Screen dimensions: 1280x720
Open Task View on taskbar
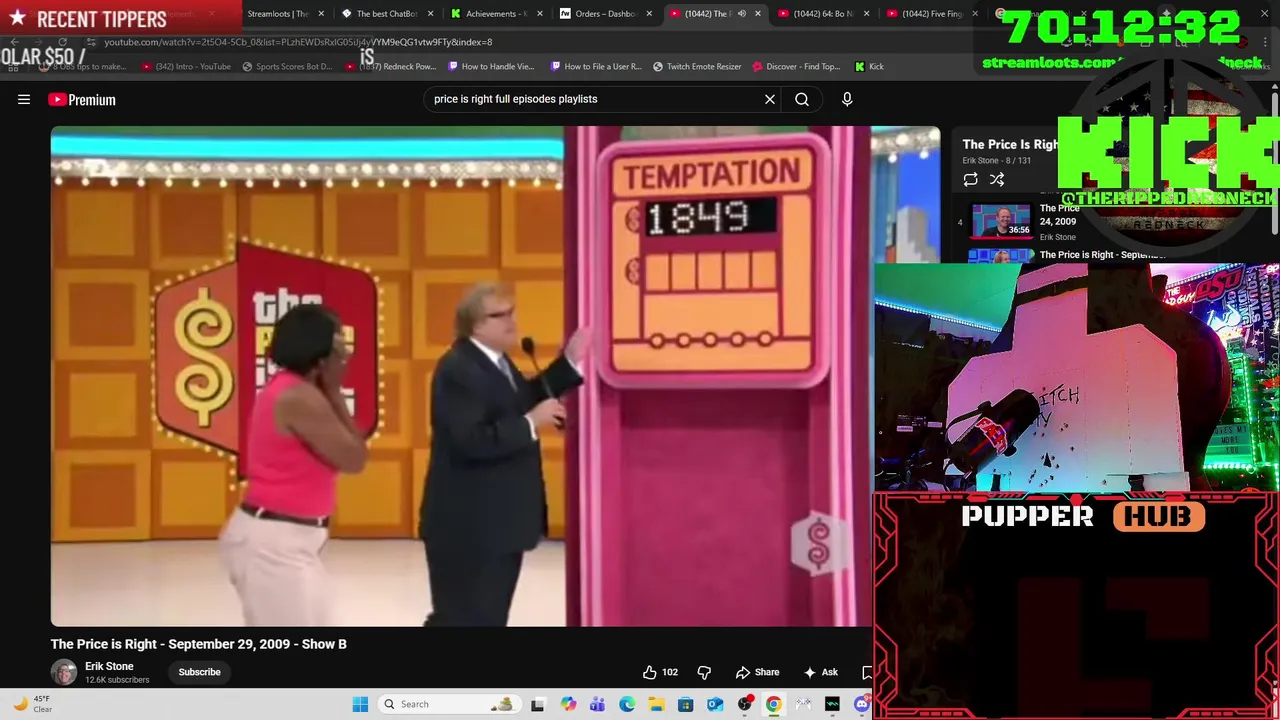click(x=538, y=704)
